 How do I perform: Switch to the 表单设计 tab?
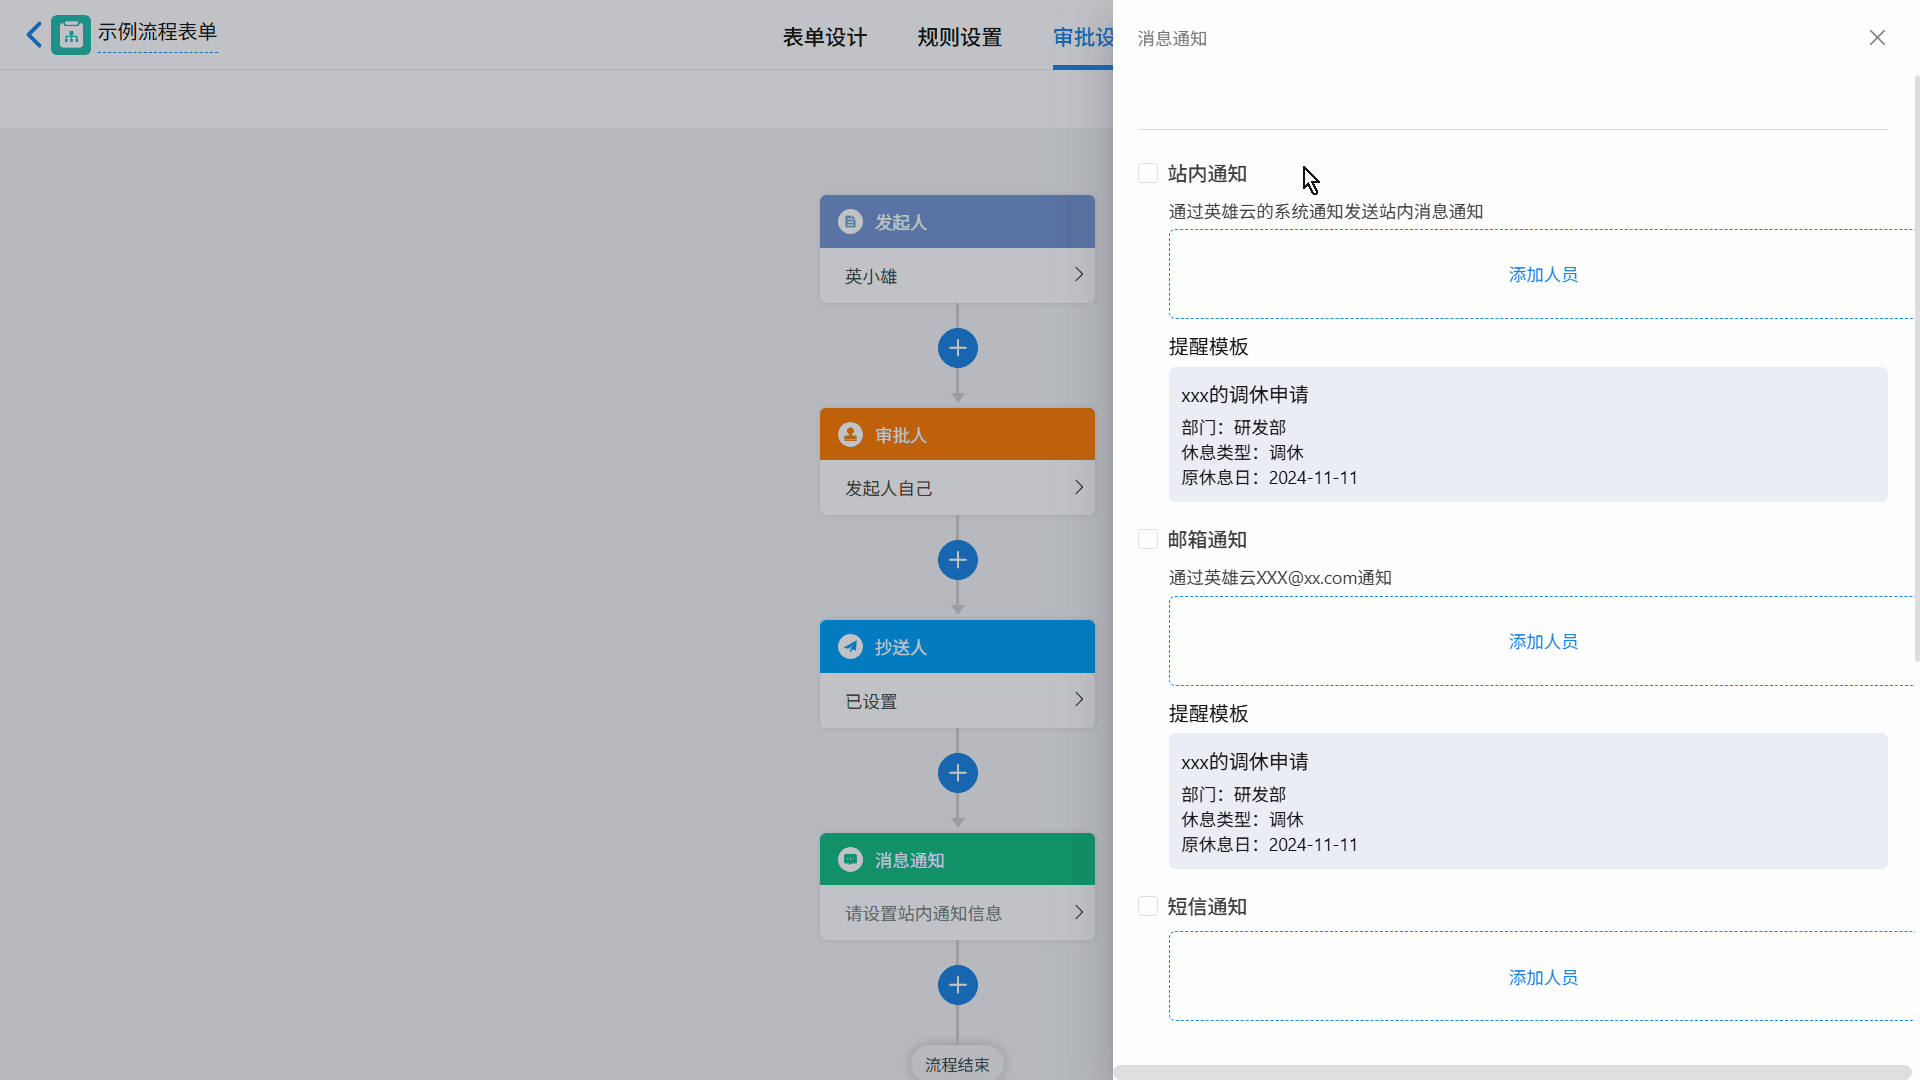824,38
